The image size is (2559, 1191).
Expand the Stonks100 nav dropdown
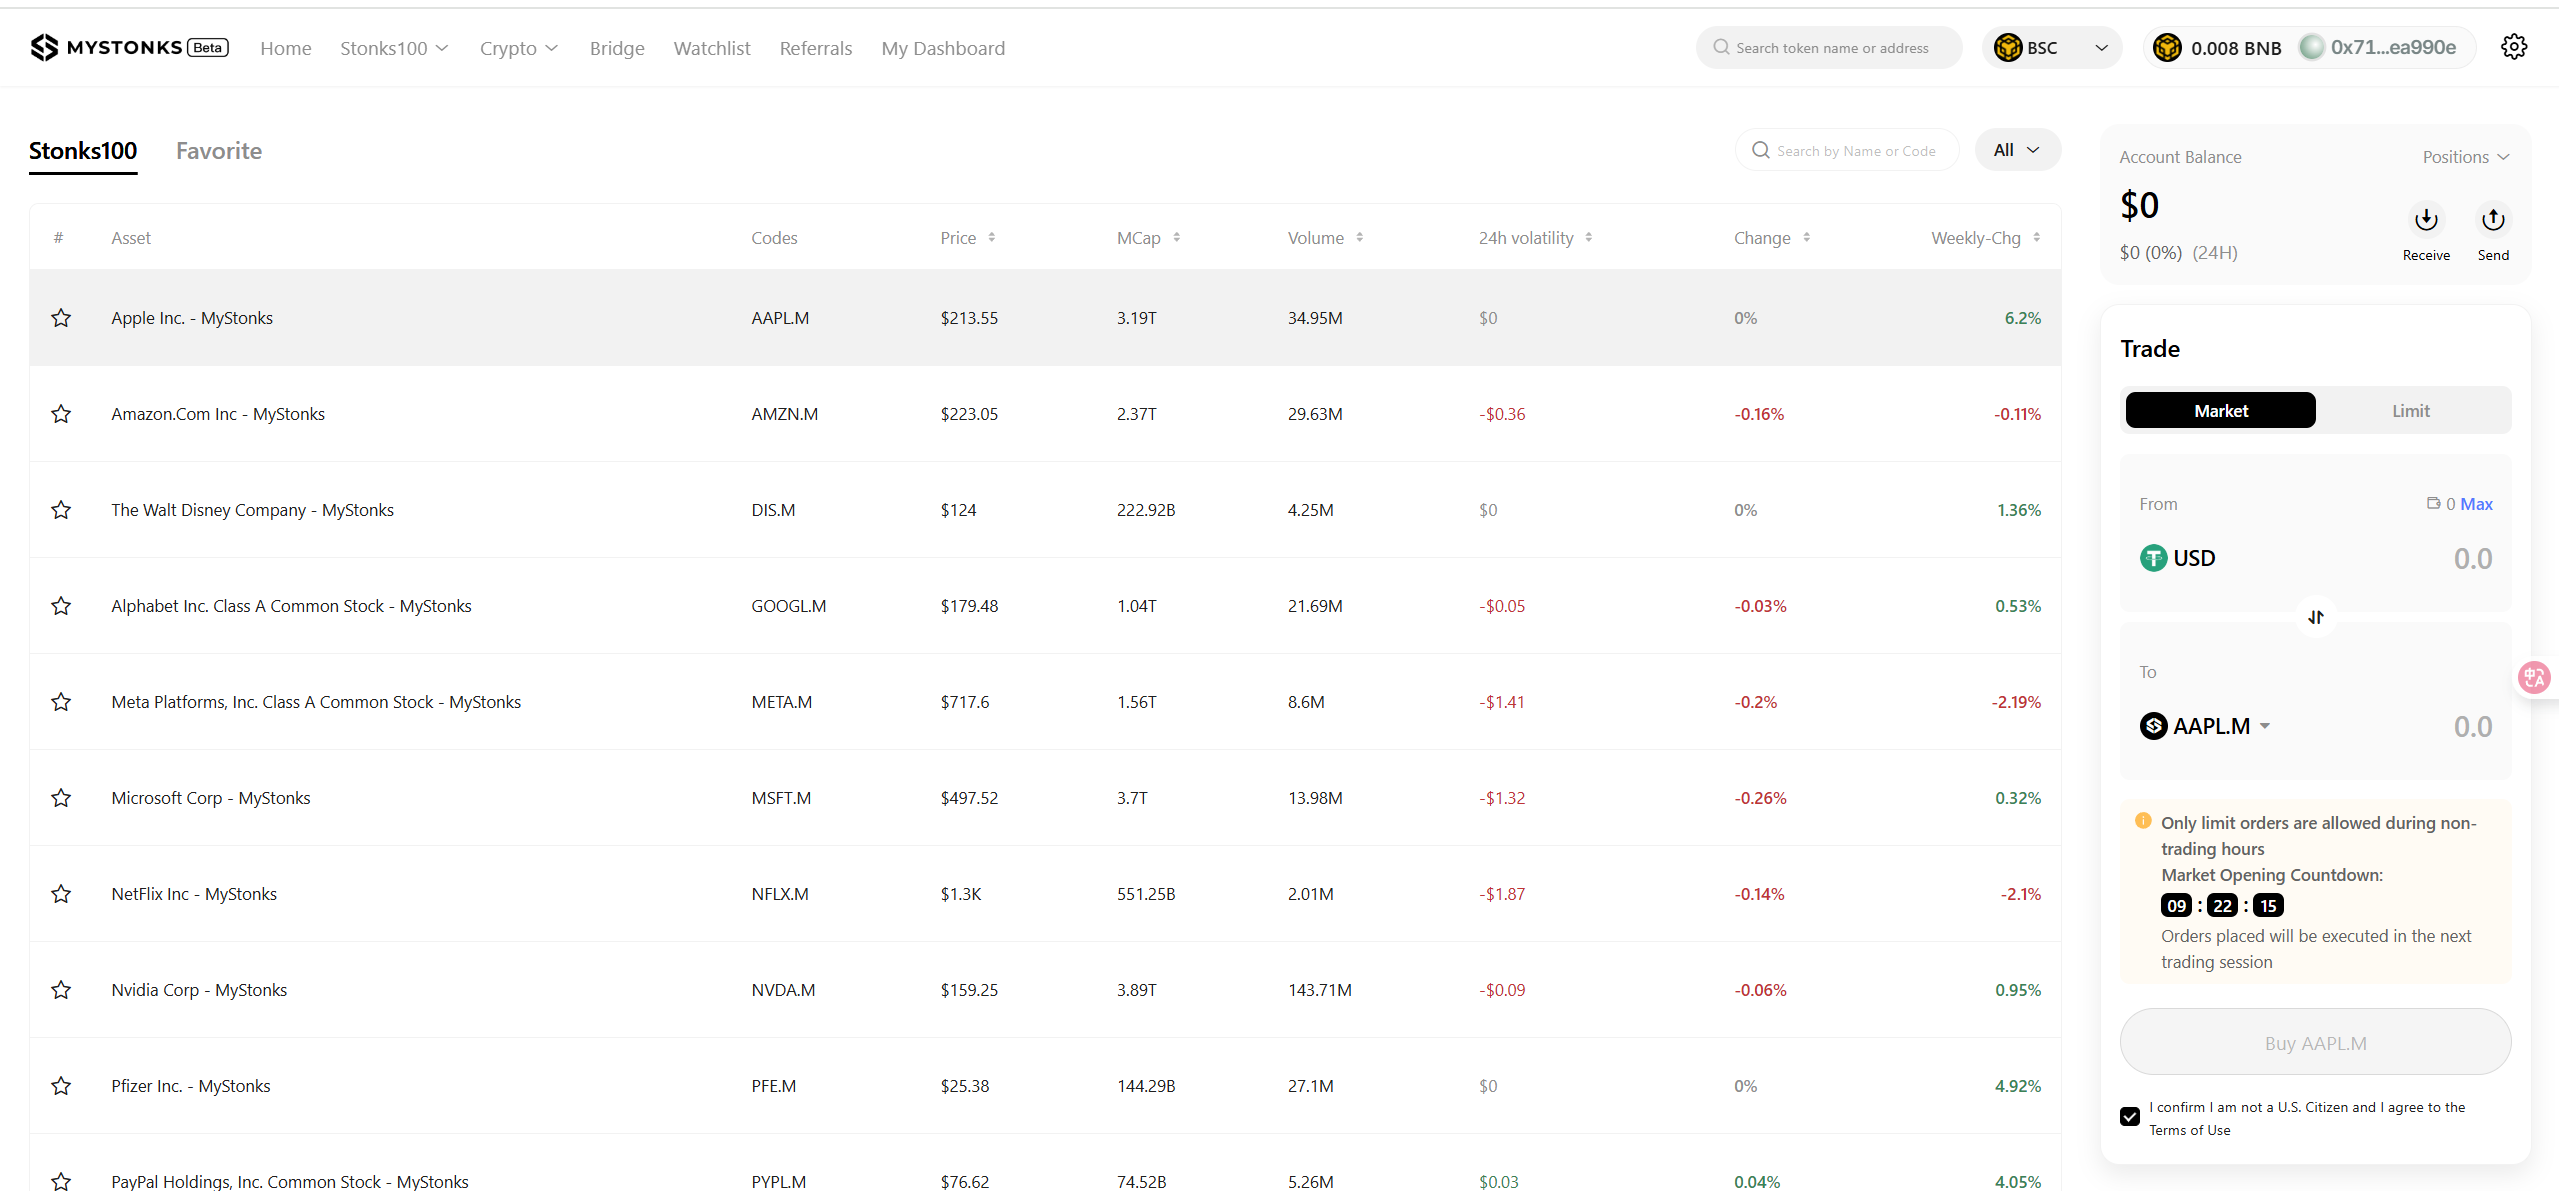click(394, 48)
